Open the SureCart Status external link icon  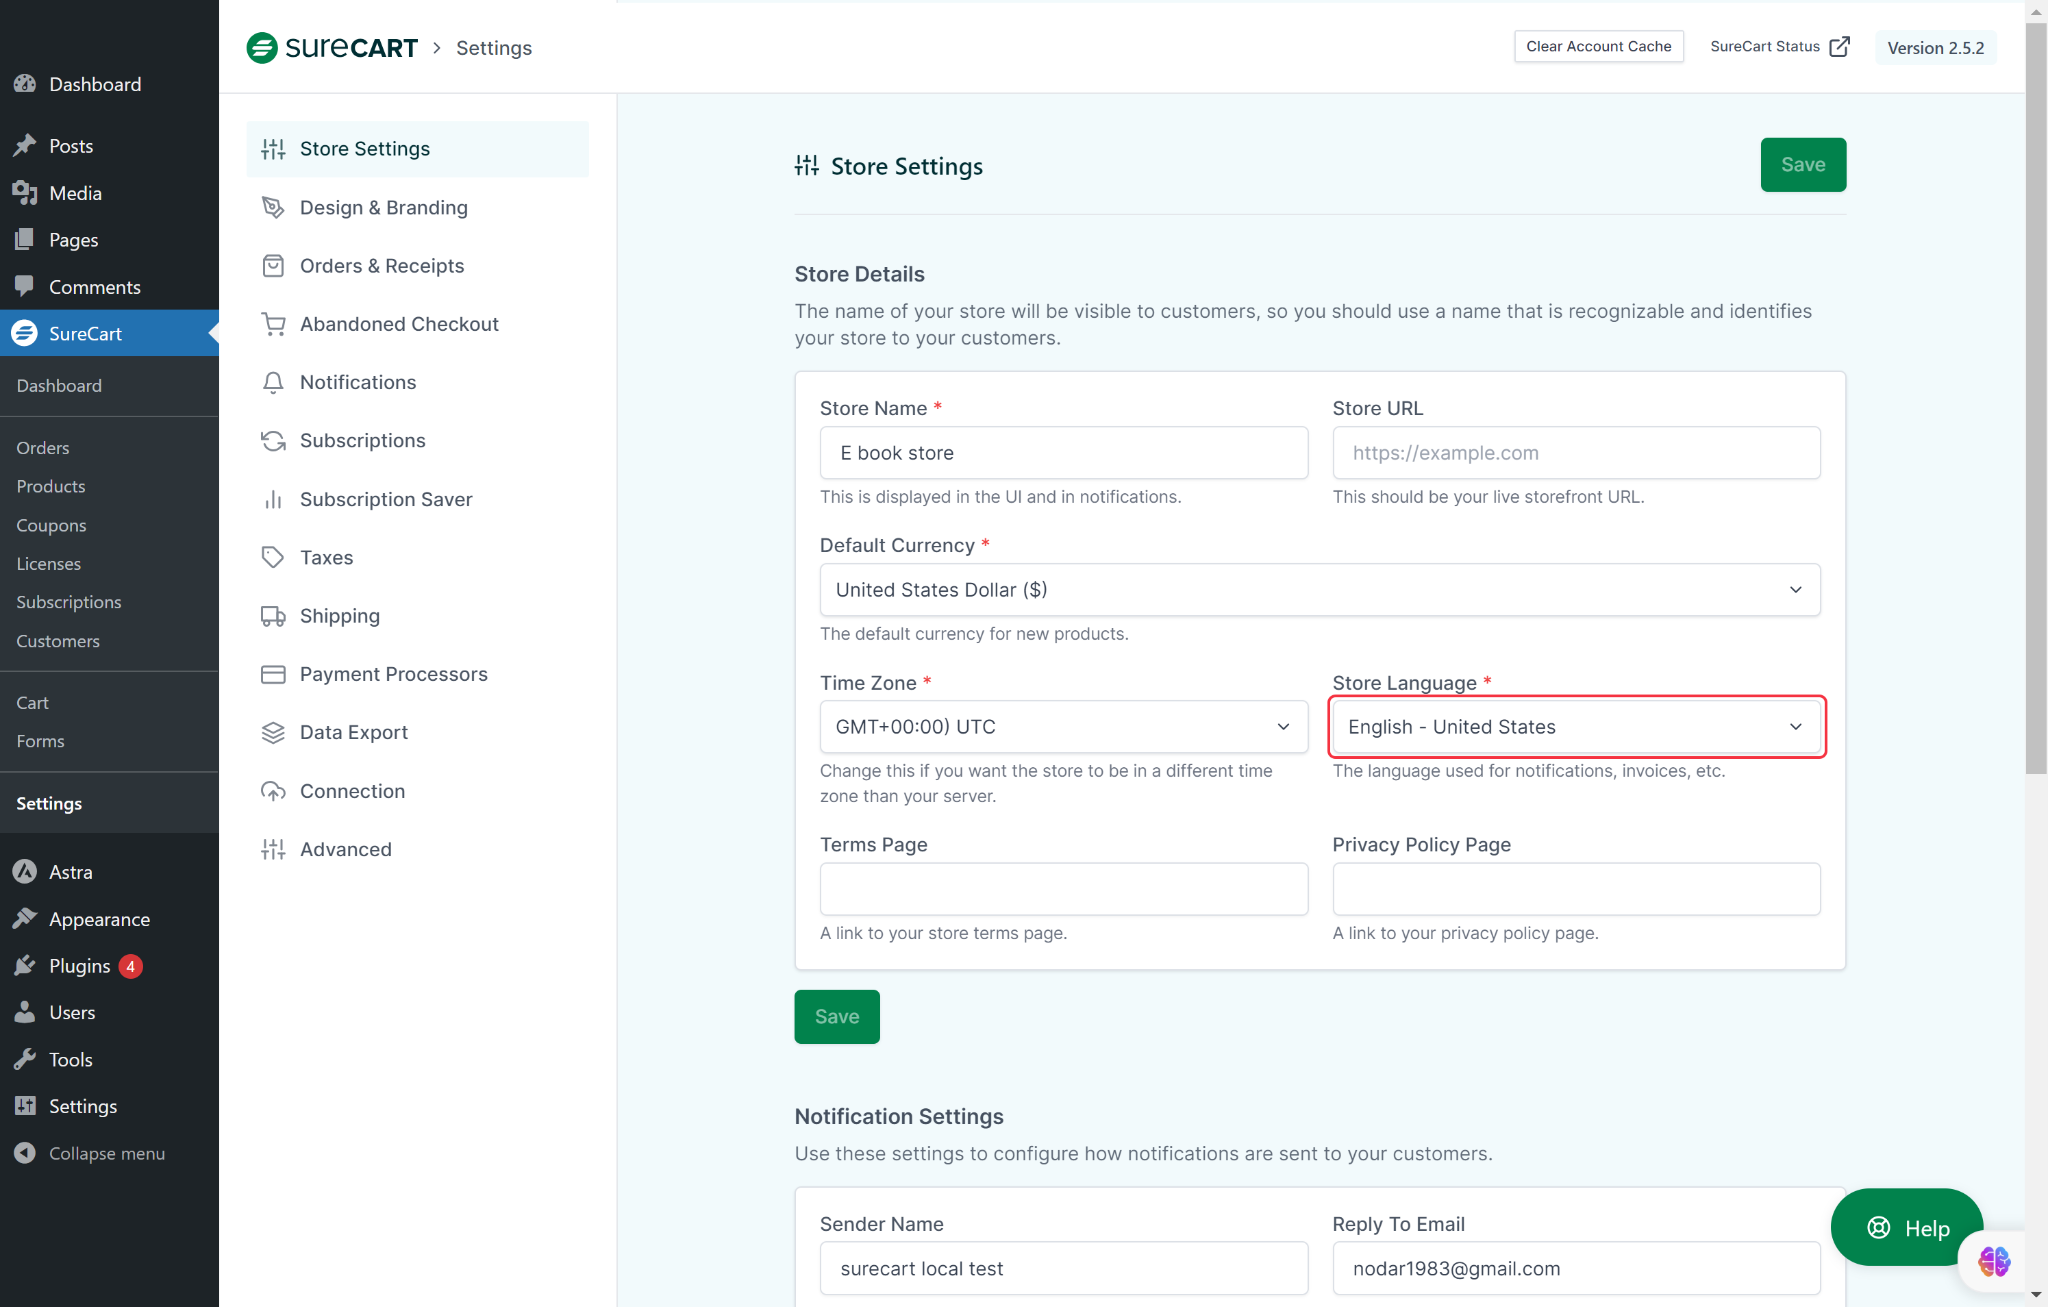(1839, 47)
